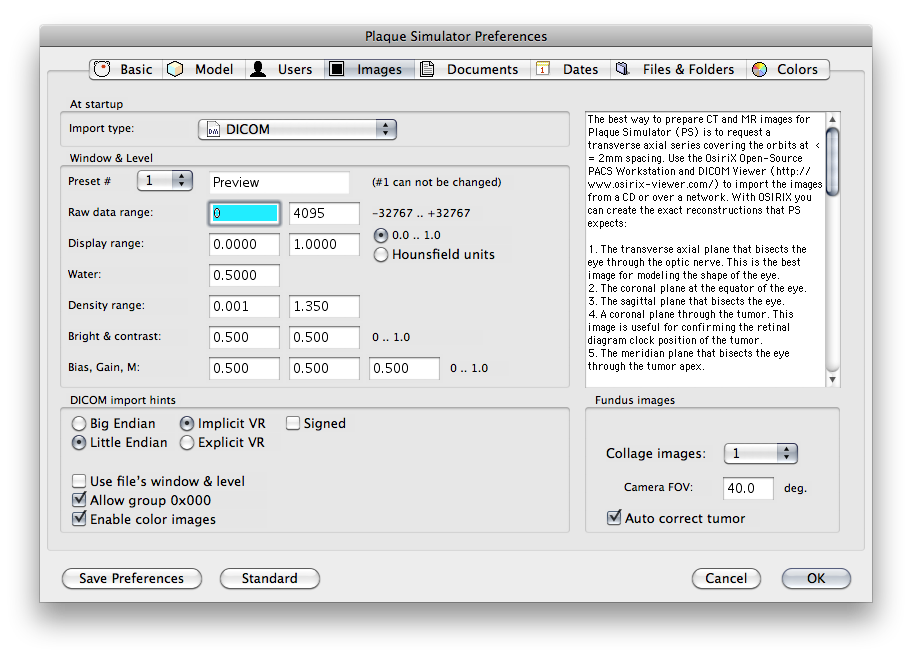Click the first Bias, Gain, M field

click(244, 369)
